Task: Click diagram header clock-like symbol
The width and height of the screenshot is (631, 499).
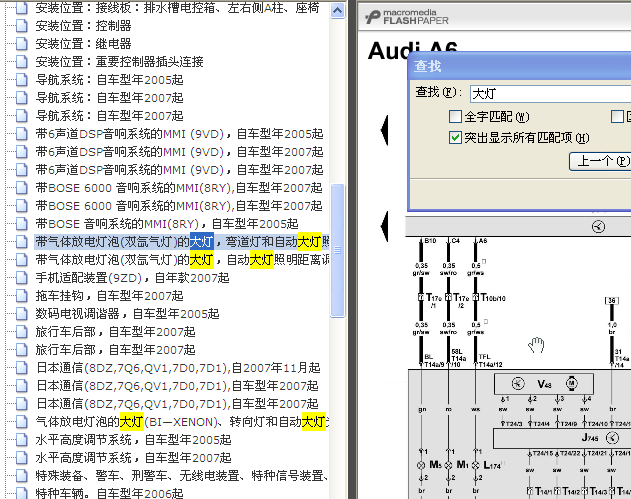Action: pyautogui.click(x=598, y=227)
